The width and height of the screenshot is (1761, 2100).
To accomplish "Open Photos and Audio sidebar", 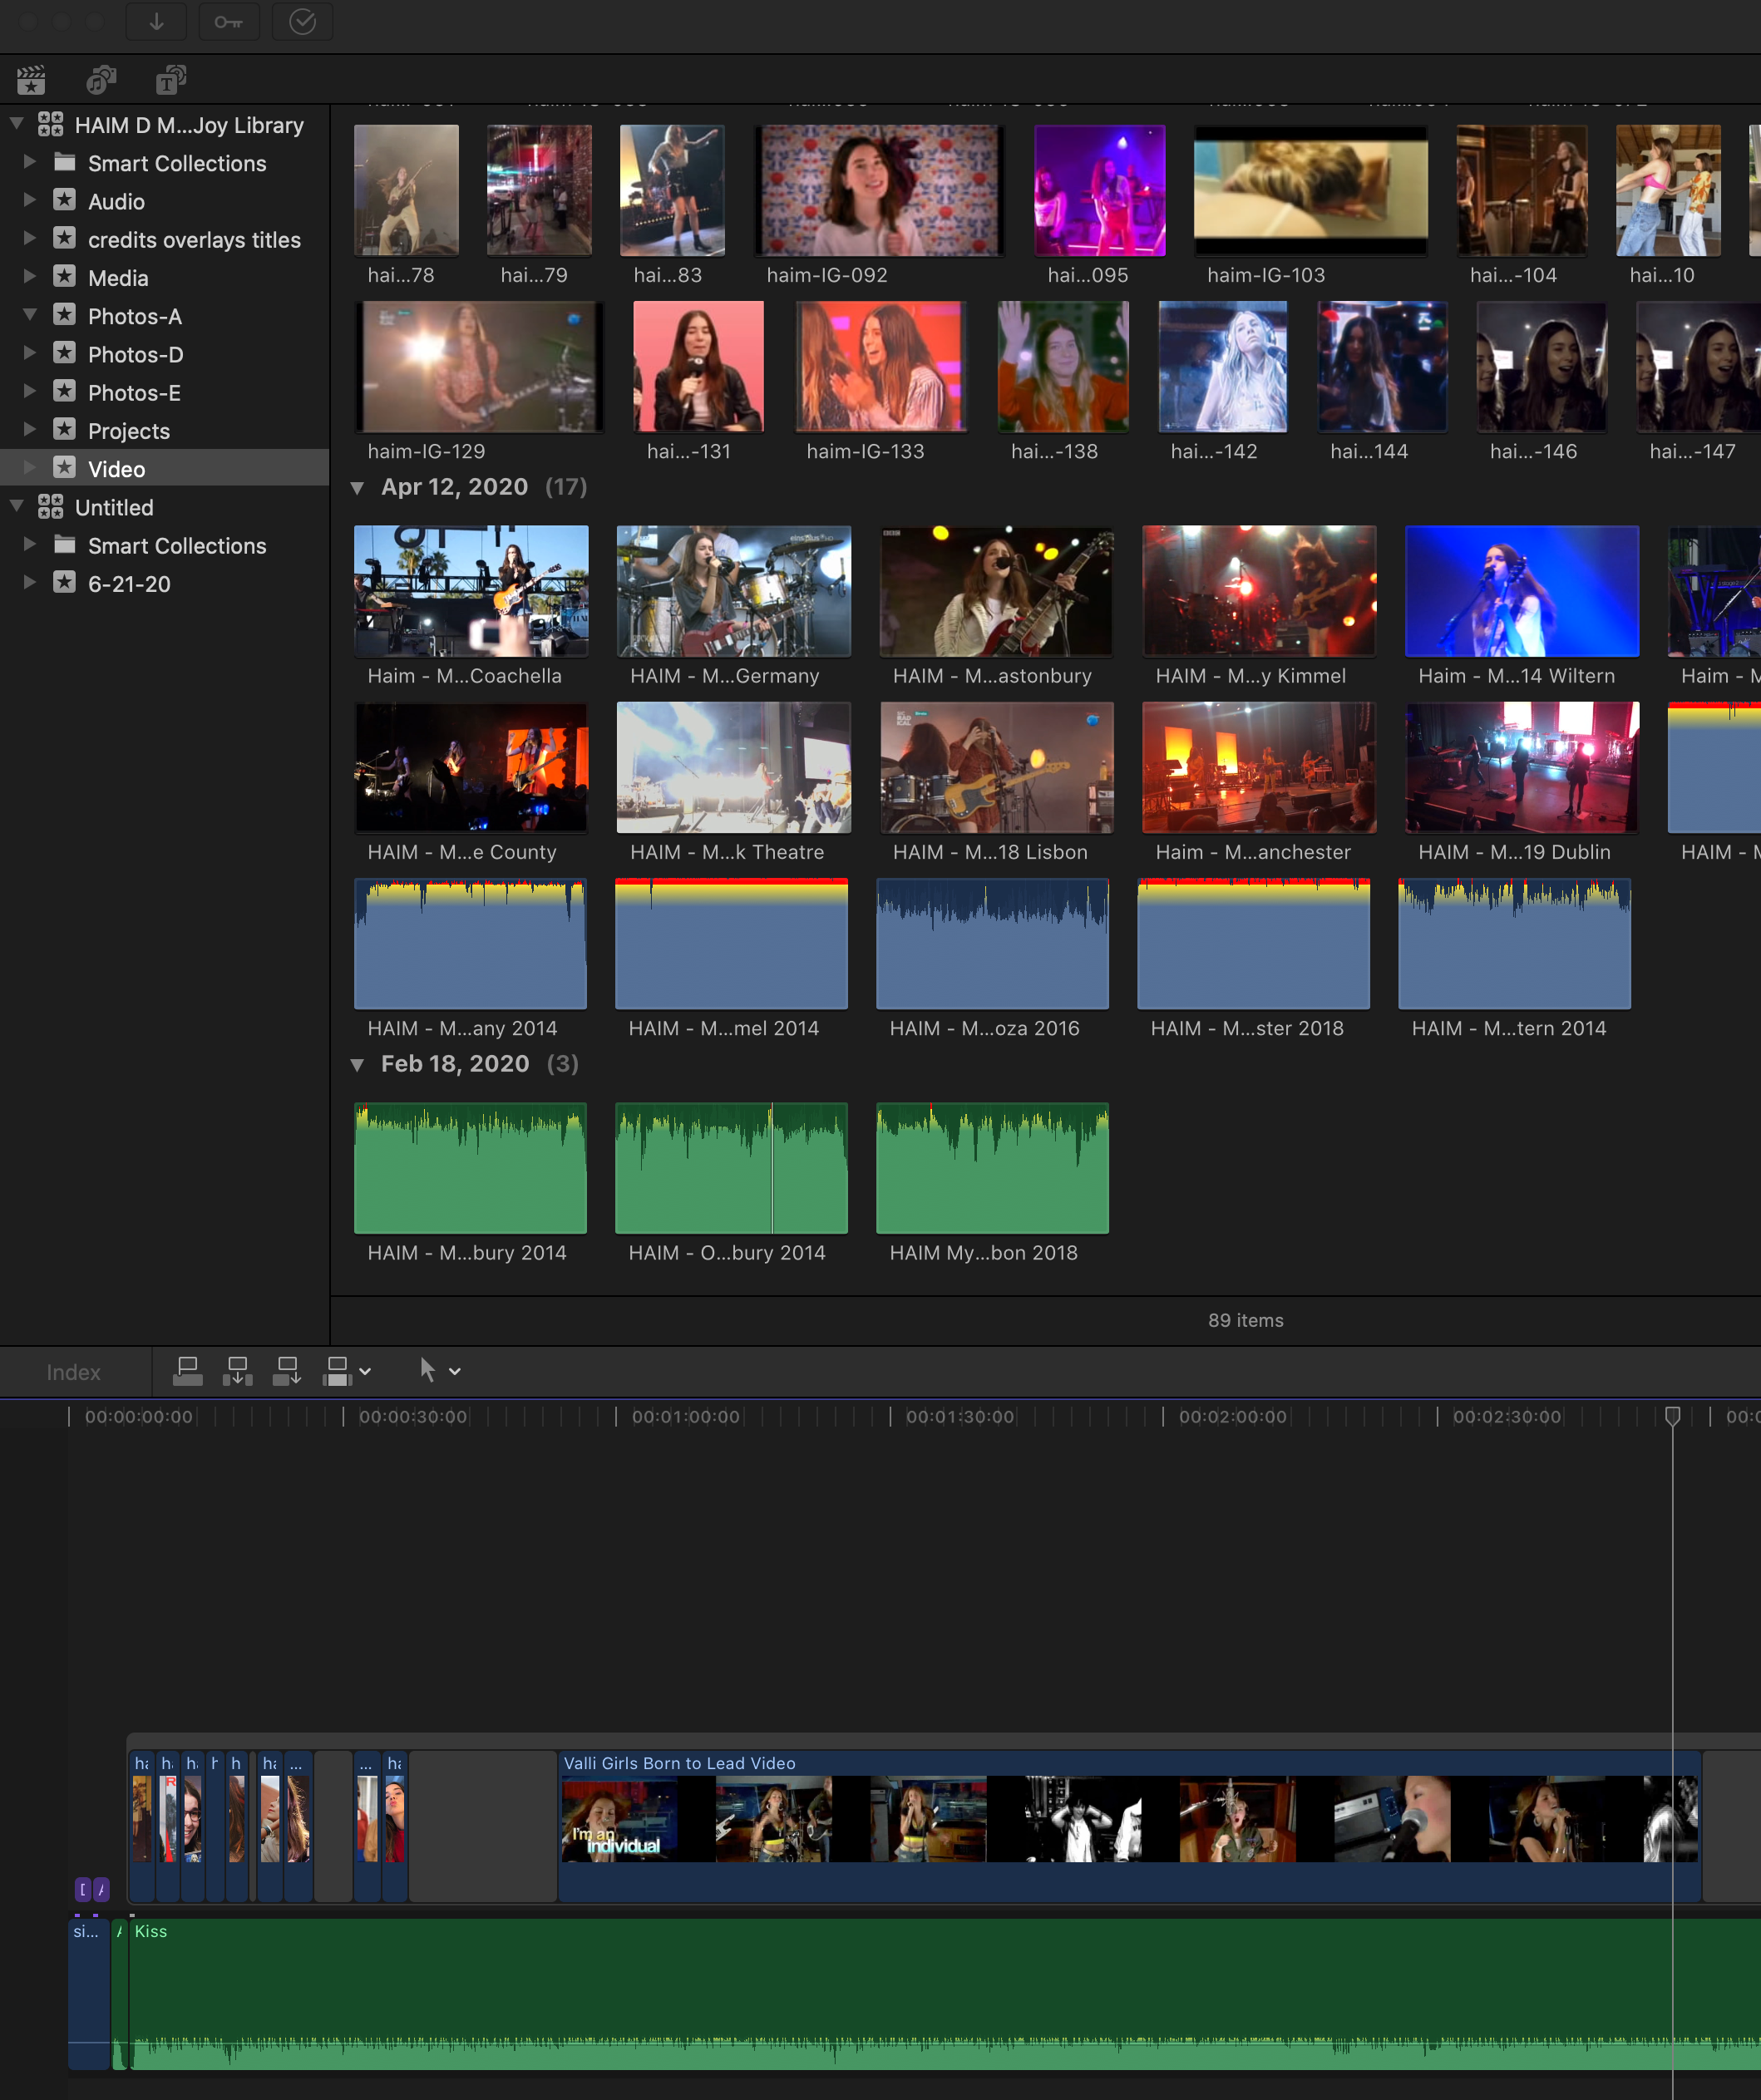I will click(101, 80).
